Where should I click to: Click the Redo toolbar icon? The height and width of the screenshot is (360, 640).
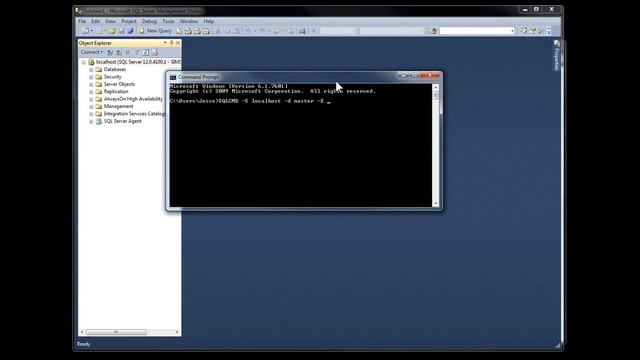coord(262,31)
